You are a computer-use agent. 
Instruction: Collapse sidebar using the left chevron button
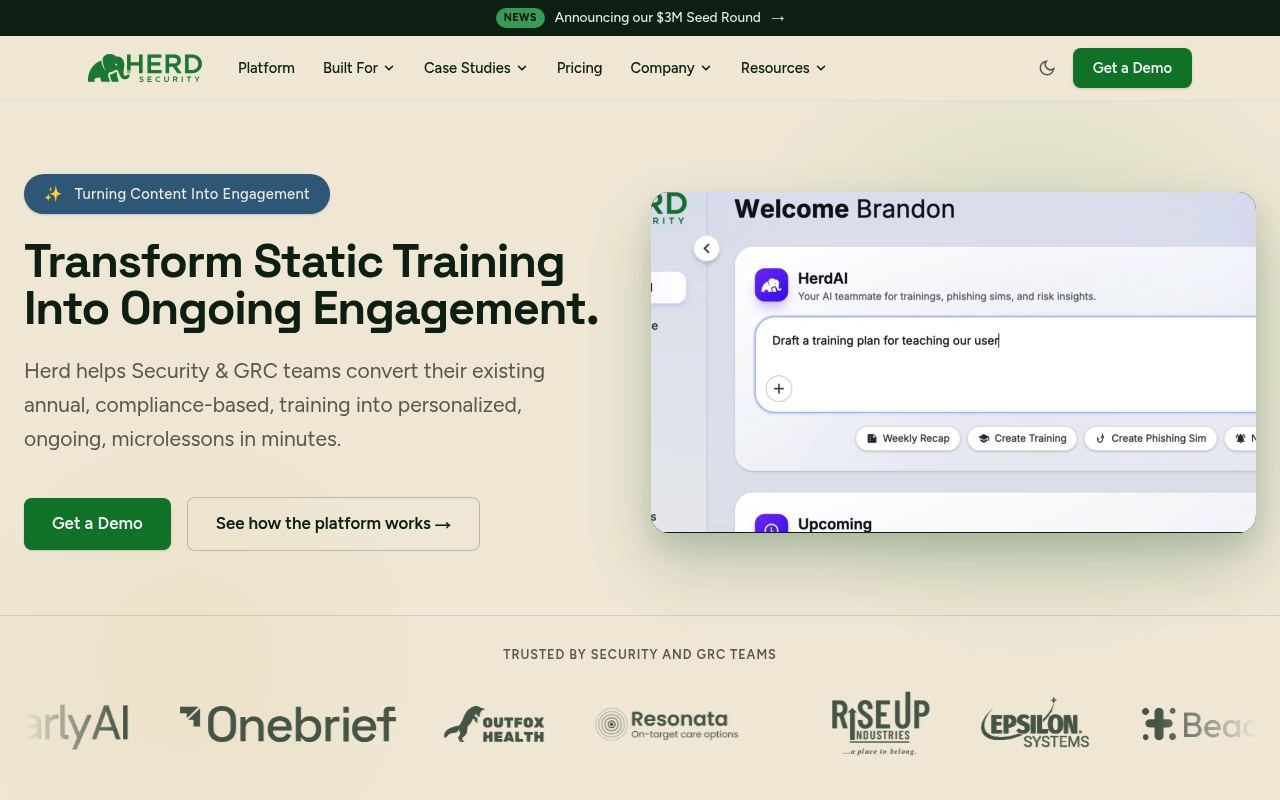click(x=707, y=249)
